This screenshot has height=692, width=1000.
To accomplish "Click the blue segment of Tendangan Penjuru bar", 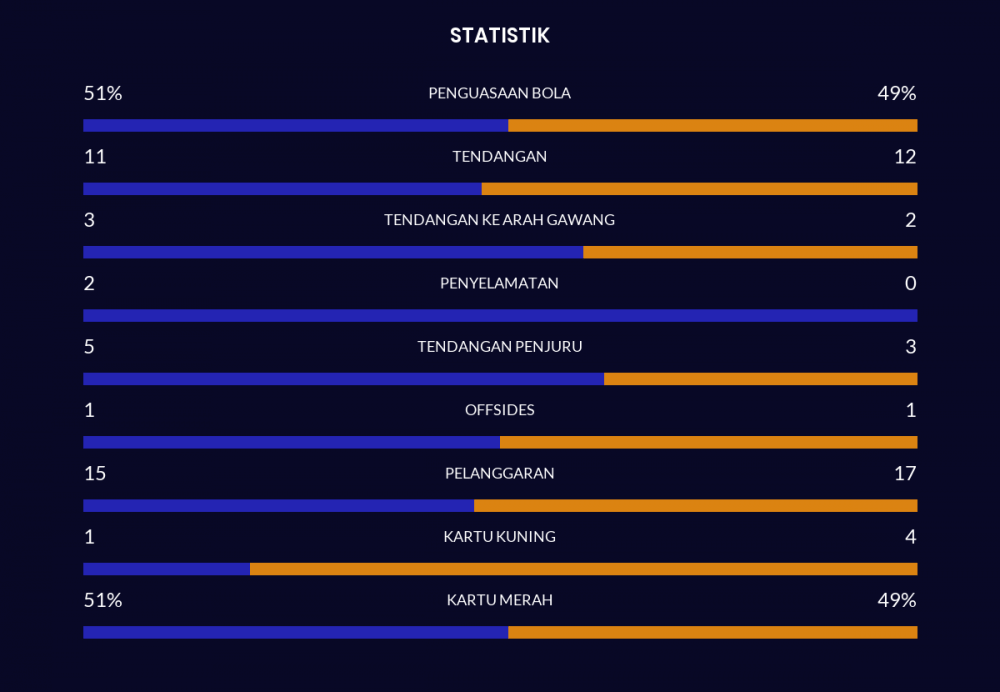I will [x=343, y=379].
